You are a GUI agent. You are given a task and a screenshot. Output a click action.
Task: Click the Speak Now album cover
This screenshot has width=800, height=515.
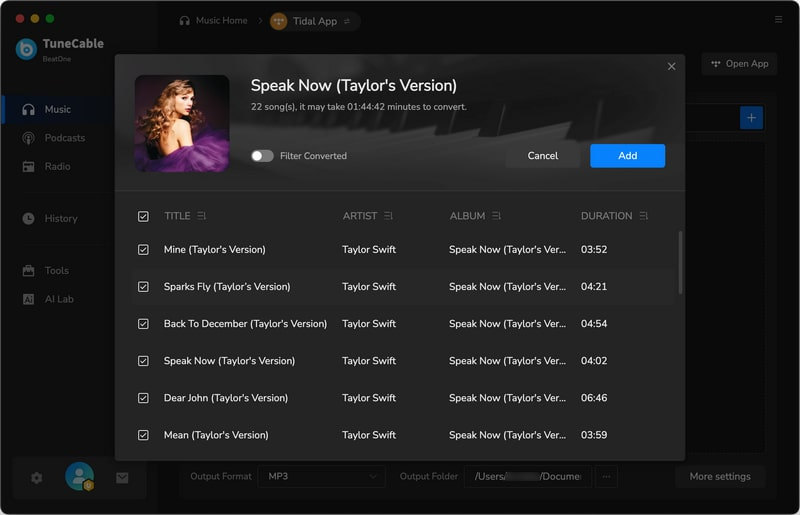[182, 124]
